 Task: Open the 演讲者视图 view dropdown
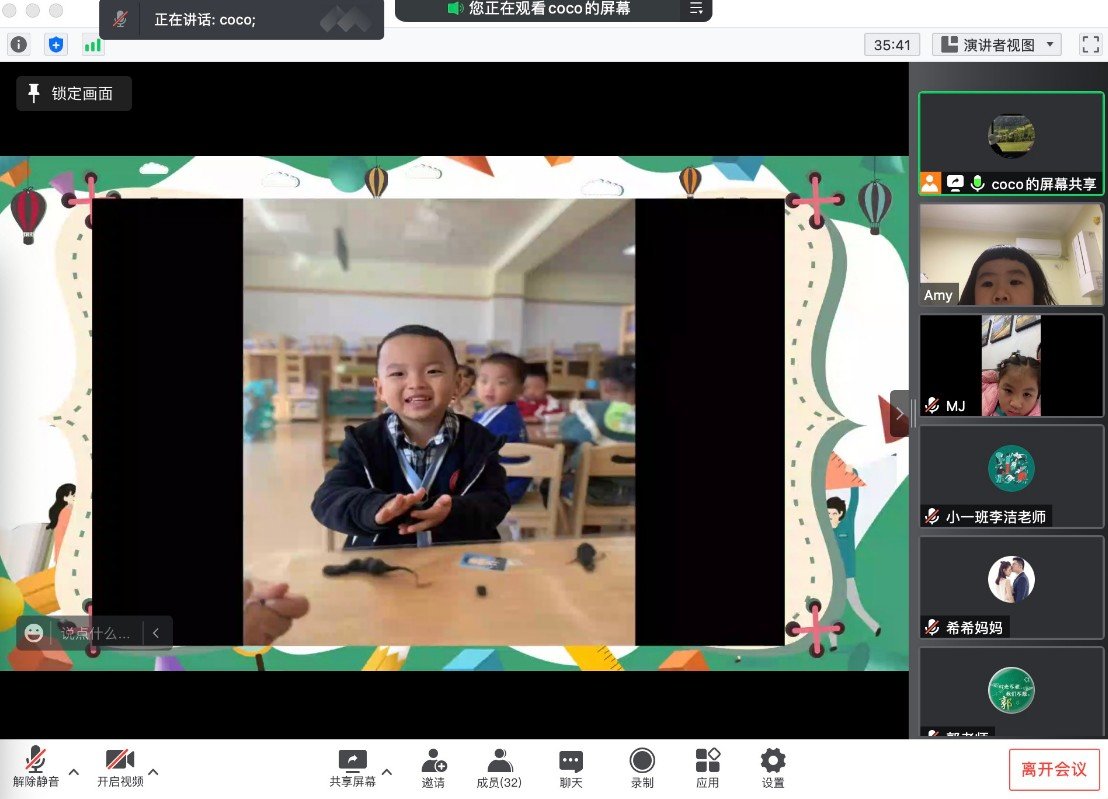(x=997, y=45)
